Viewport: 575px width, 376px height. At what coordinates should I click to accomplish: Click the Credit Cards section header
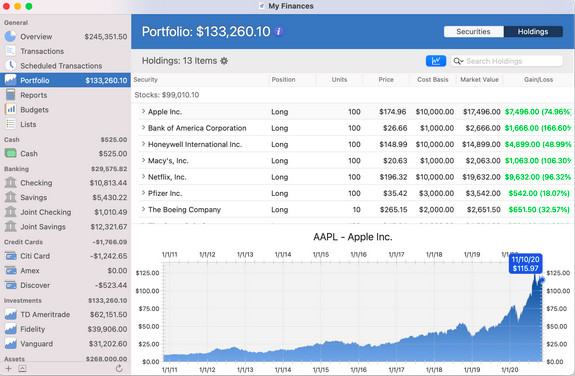[x=23, y=242]
